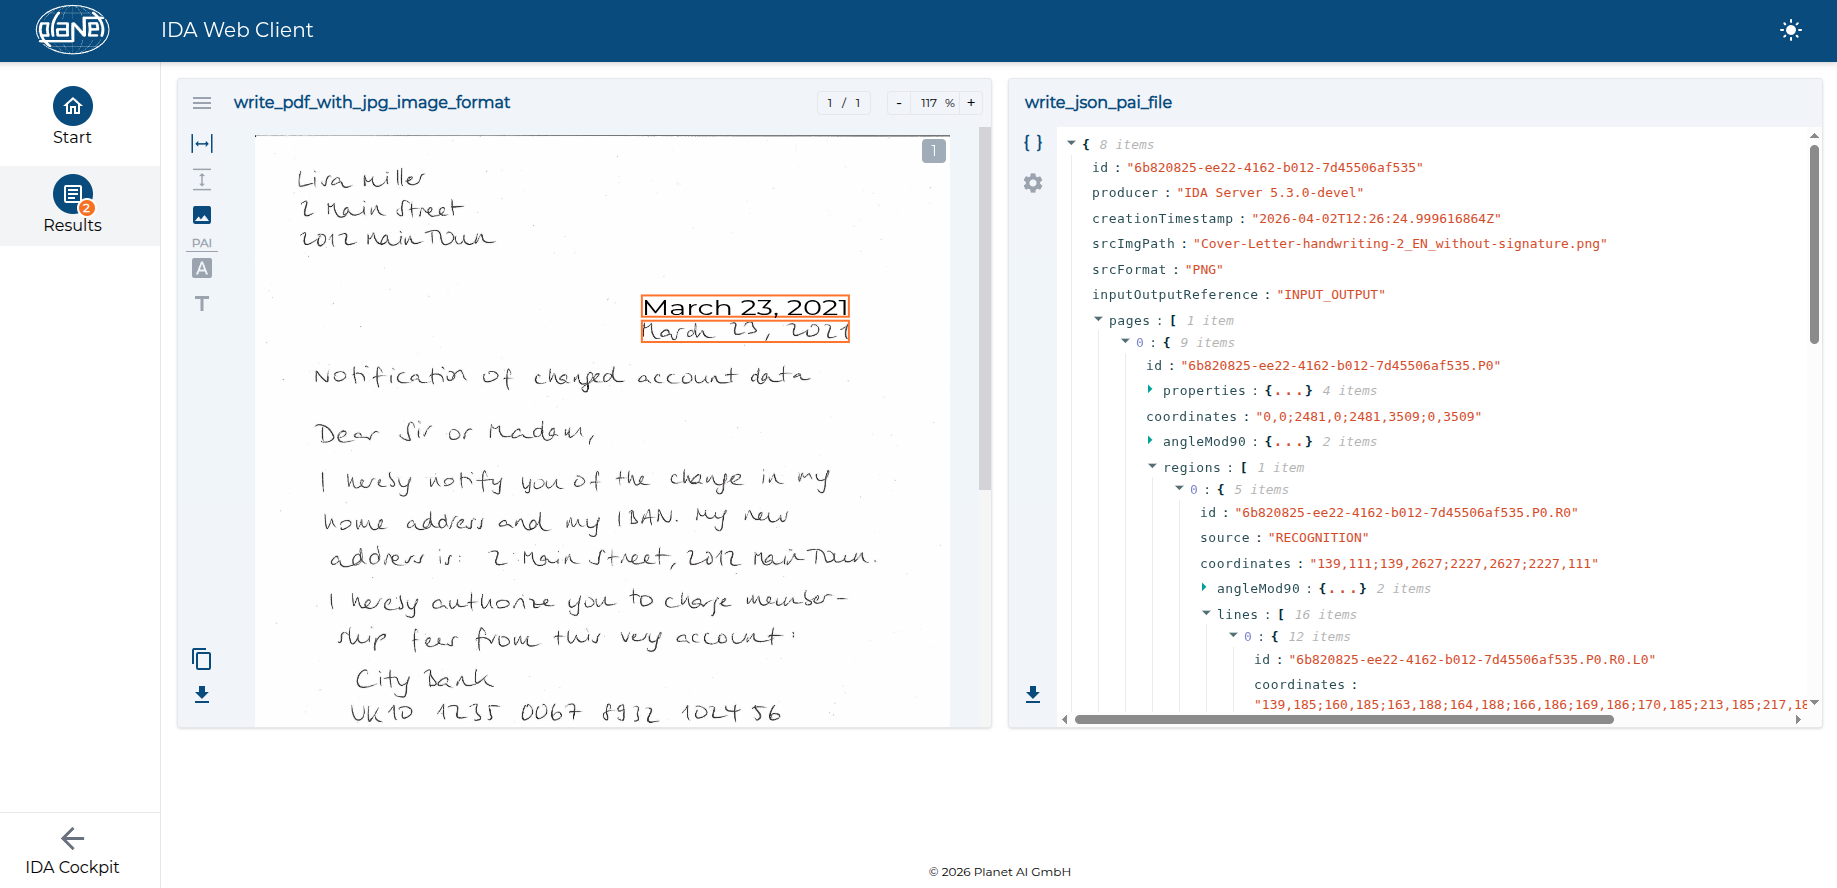Copy the document text using copy icon
Screen dimensions: 1837x888
202,659
